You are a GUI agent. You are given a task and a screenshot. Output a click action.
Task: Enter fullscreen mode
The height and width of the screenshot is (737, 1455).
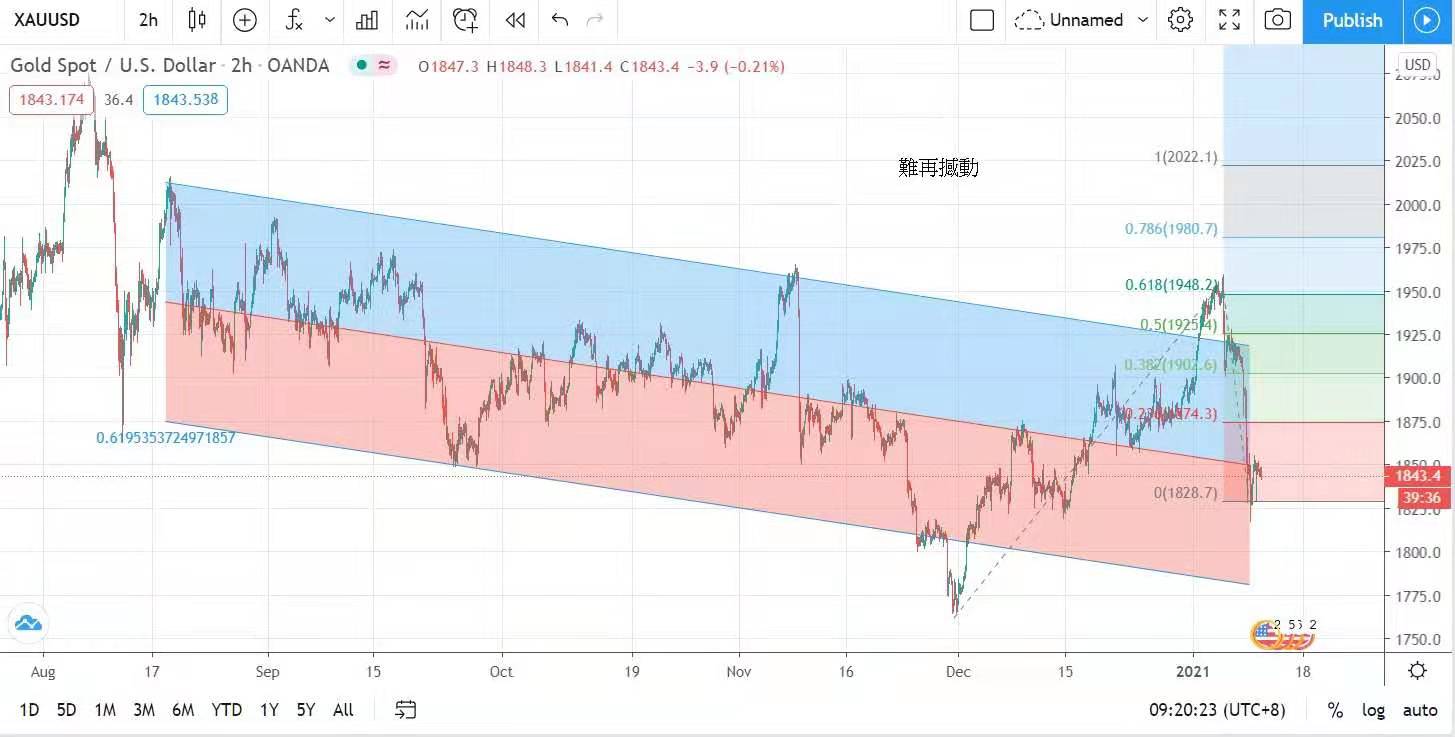(x=1229, y=20)
